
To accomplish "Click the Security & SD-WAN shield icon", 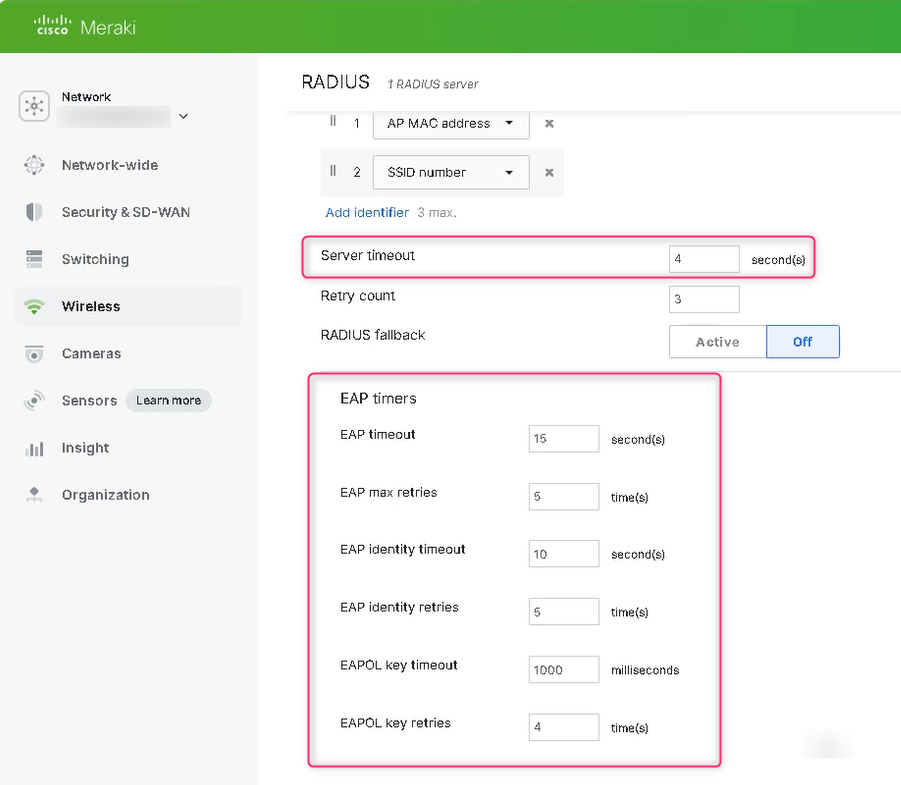I will [34, 212].
